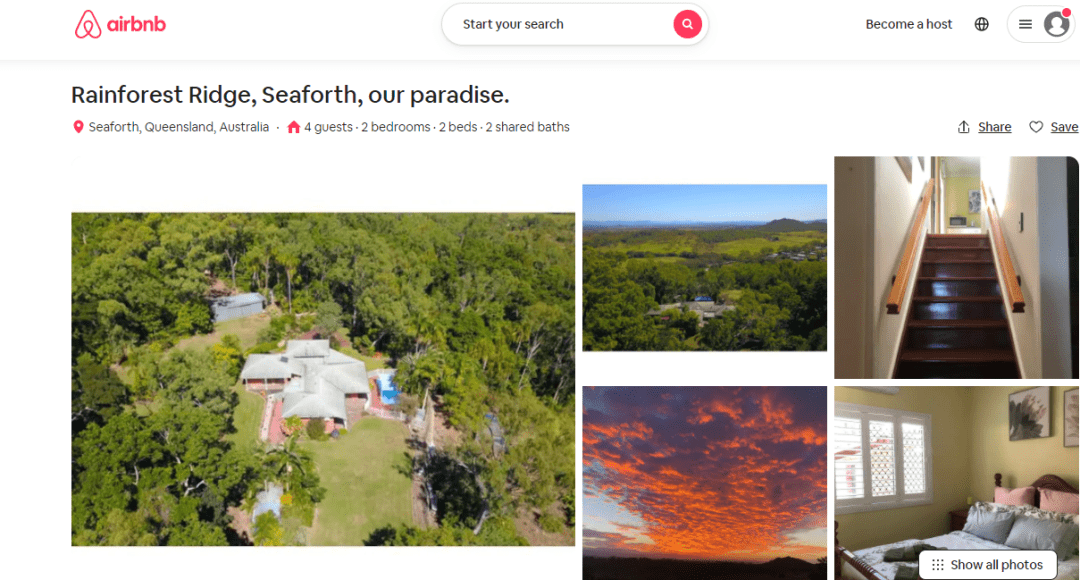Viewport: 1080px width, 580px height.
Task: Click the Share link text
Action: (995, 127)
